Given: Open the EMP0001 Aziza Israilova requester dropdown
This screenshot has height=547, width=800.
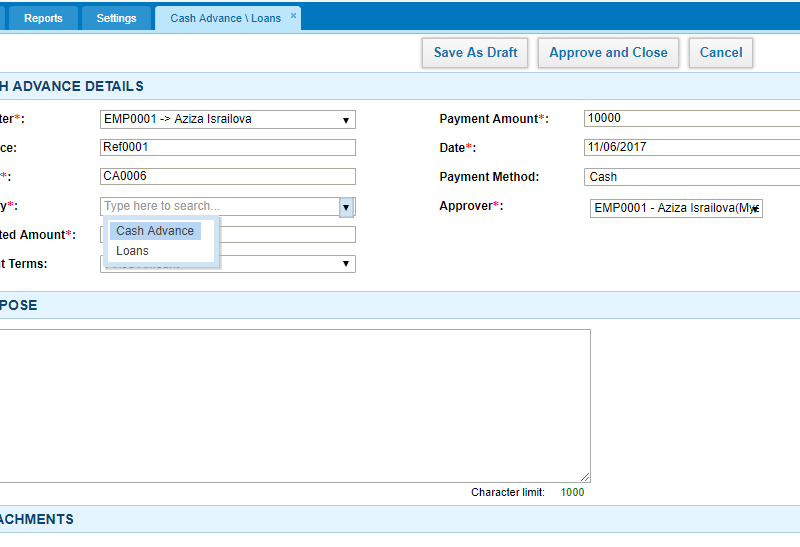Looking at the screenshot, I should (x=228, y=119).
